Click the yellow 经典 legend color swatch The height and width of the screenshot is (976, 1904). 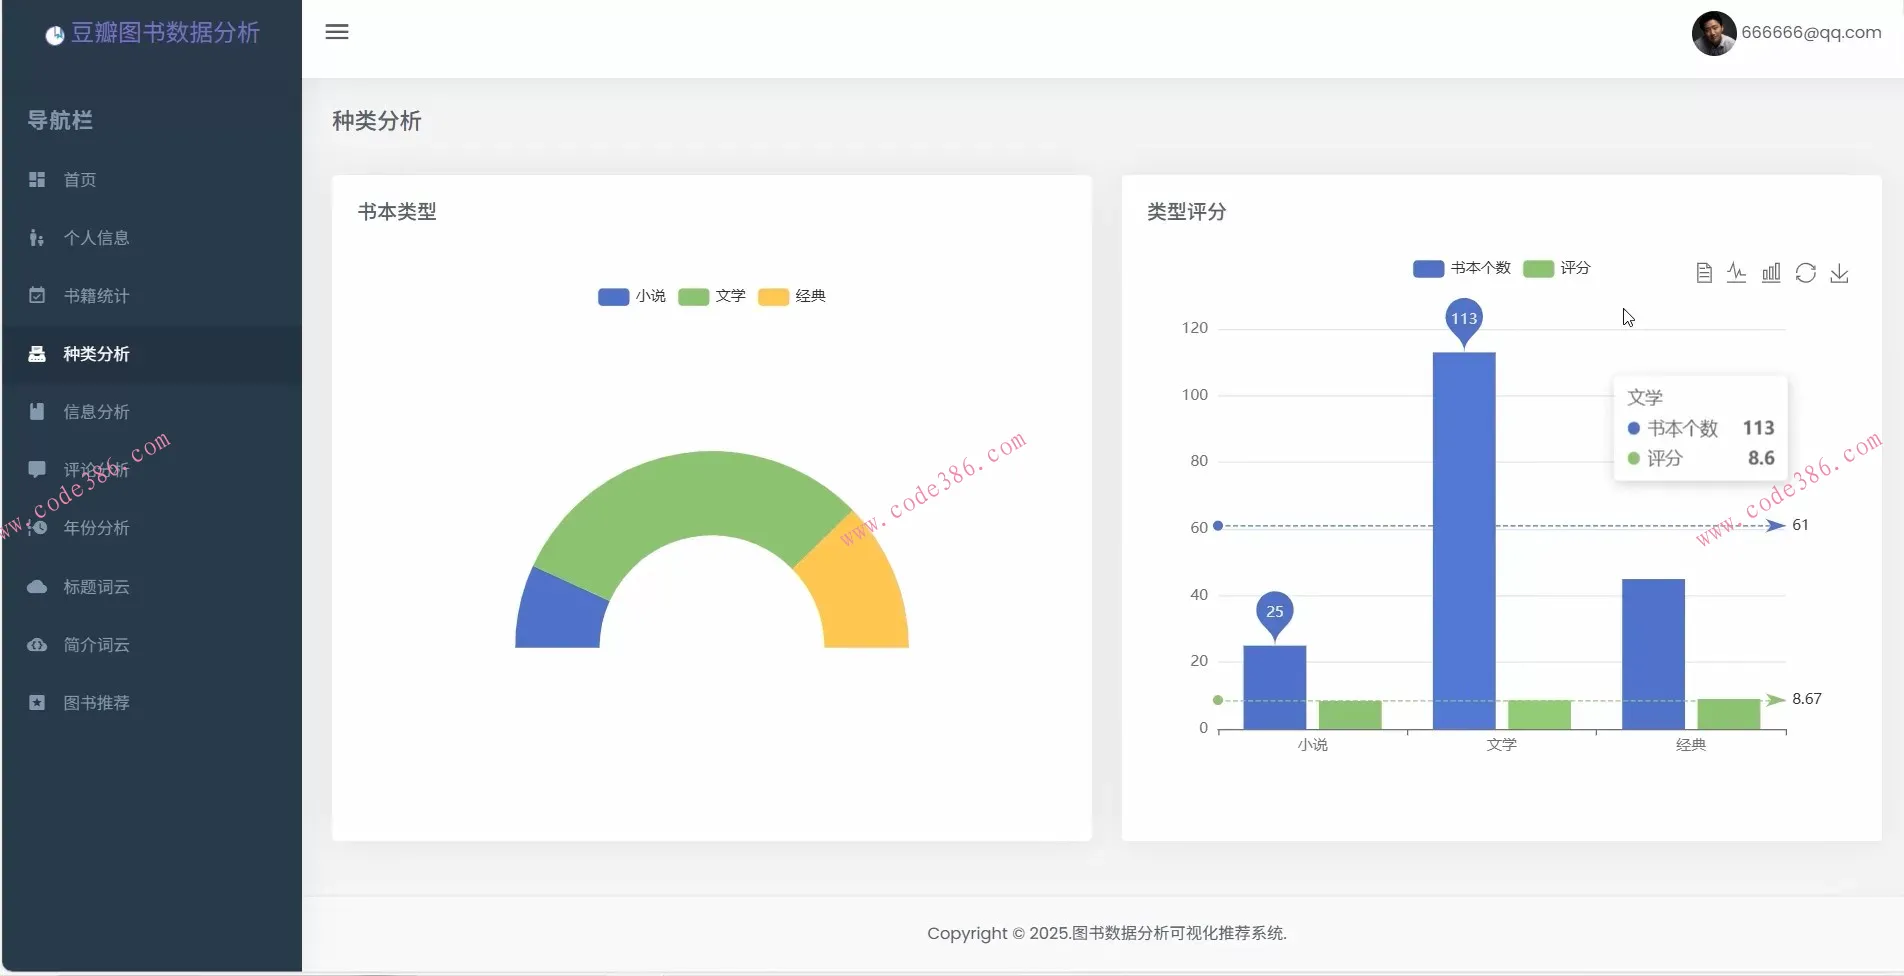pos(773,297)
